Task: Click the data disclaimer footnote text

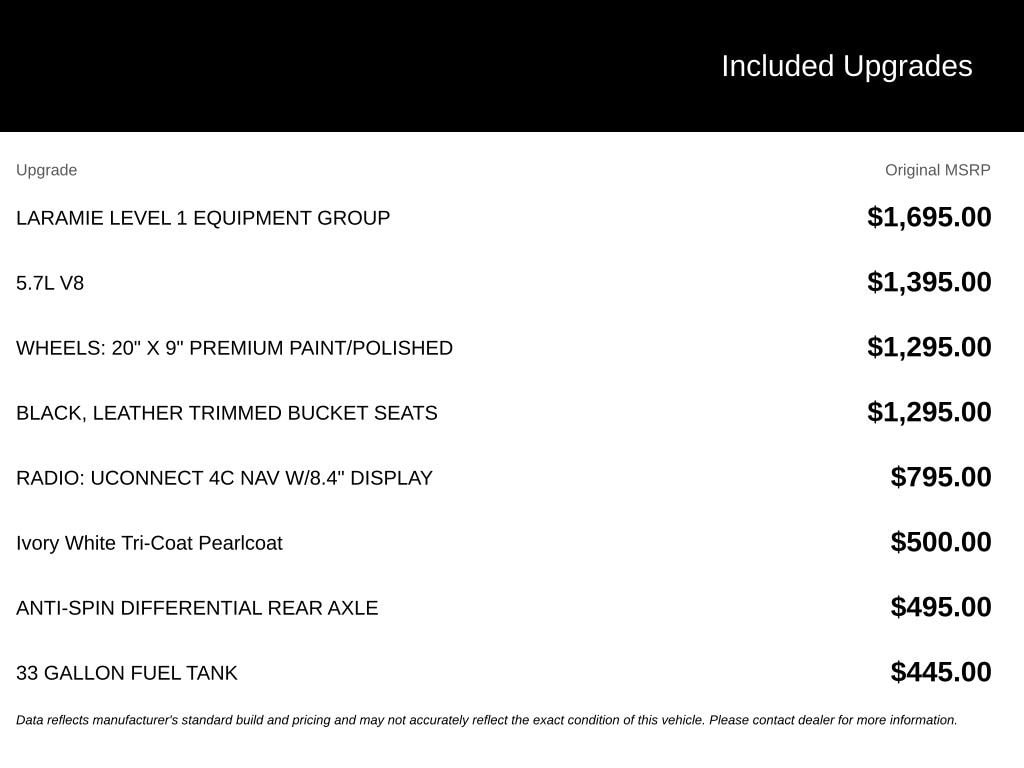Action: (487, 720)
